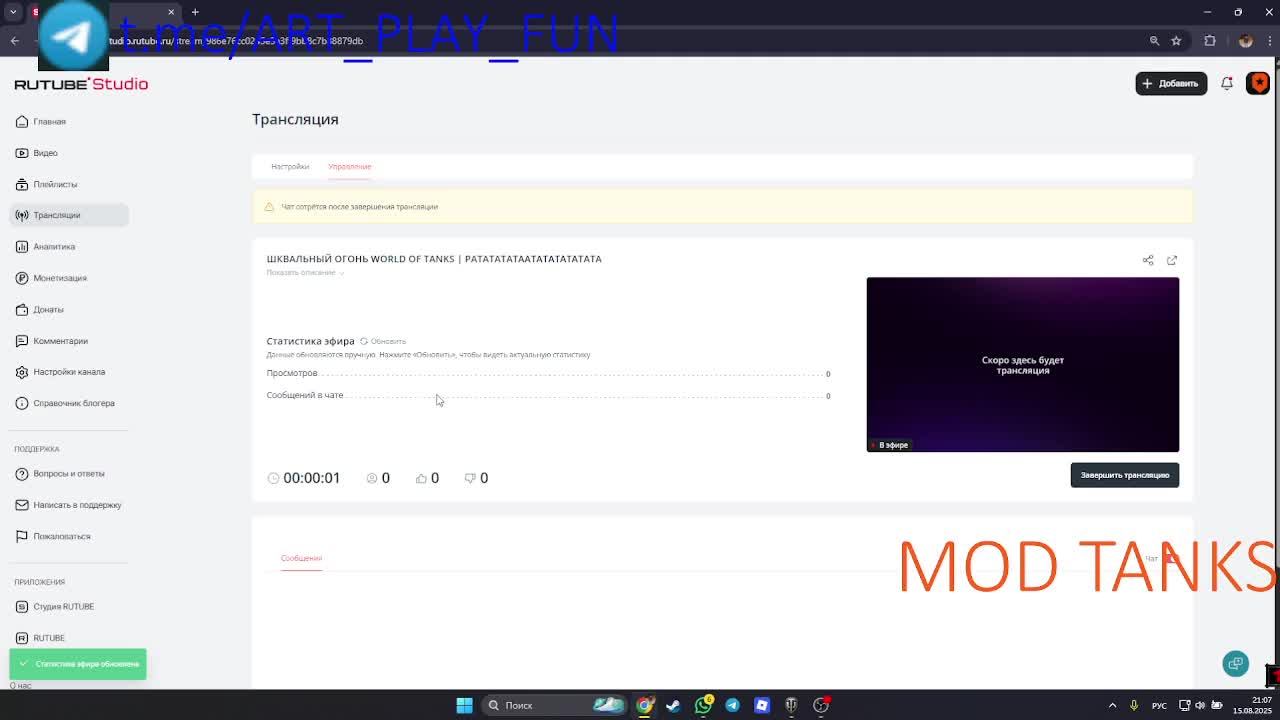Click the Просмотров statistic row

click(548, 373)
